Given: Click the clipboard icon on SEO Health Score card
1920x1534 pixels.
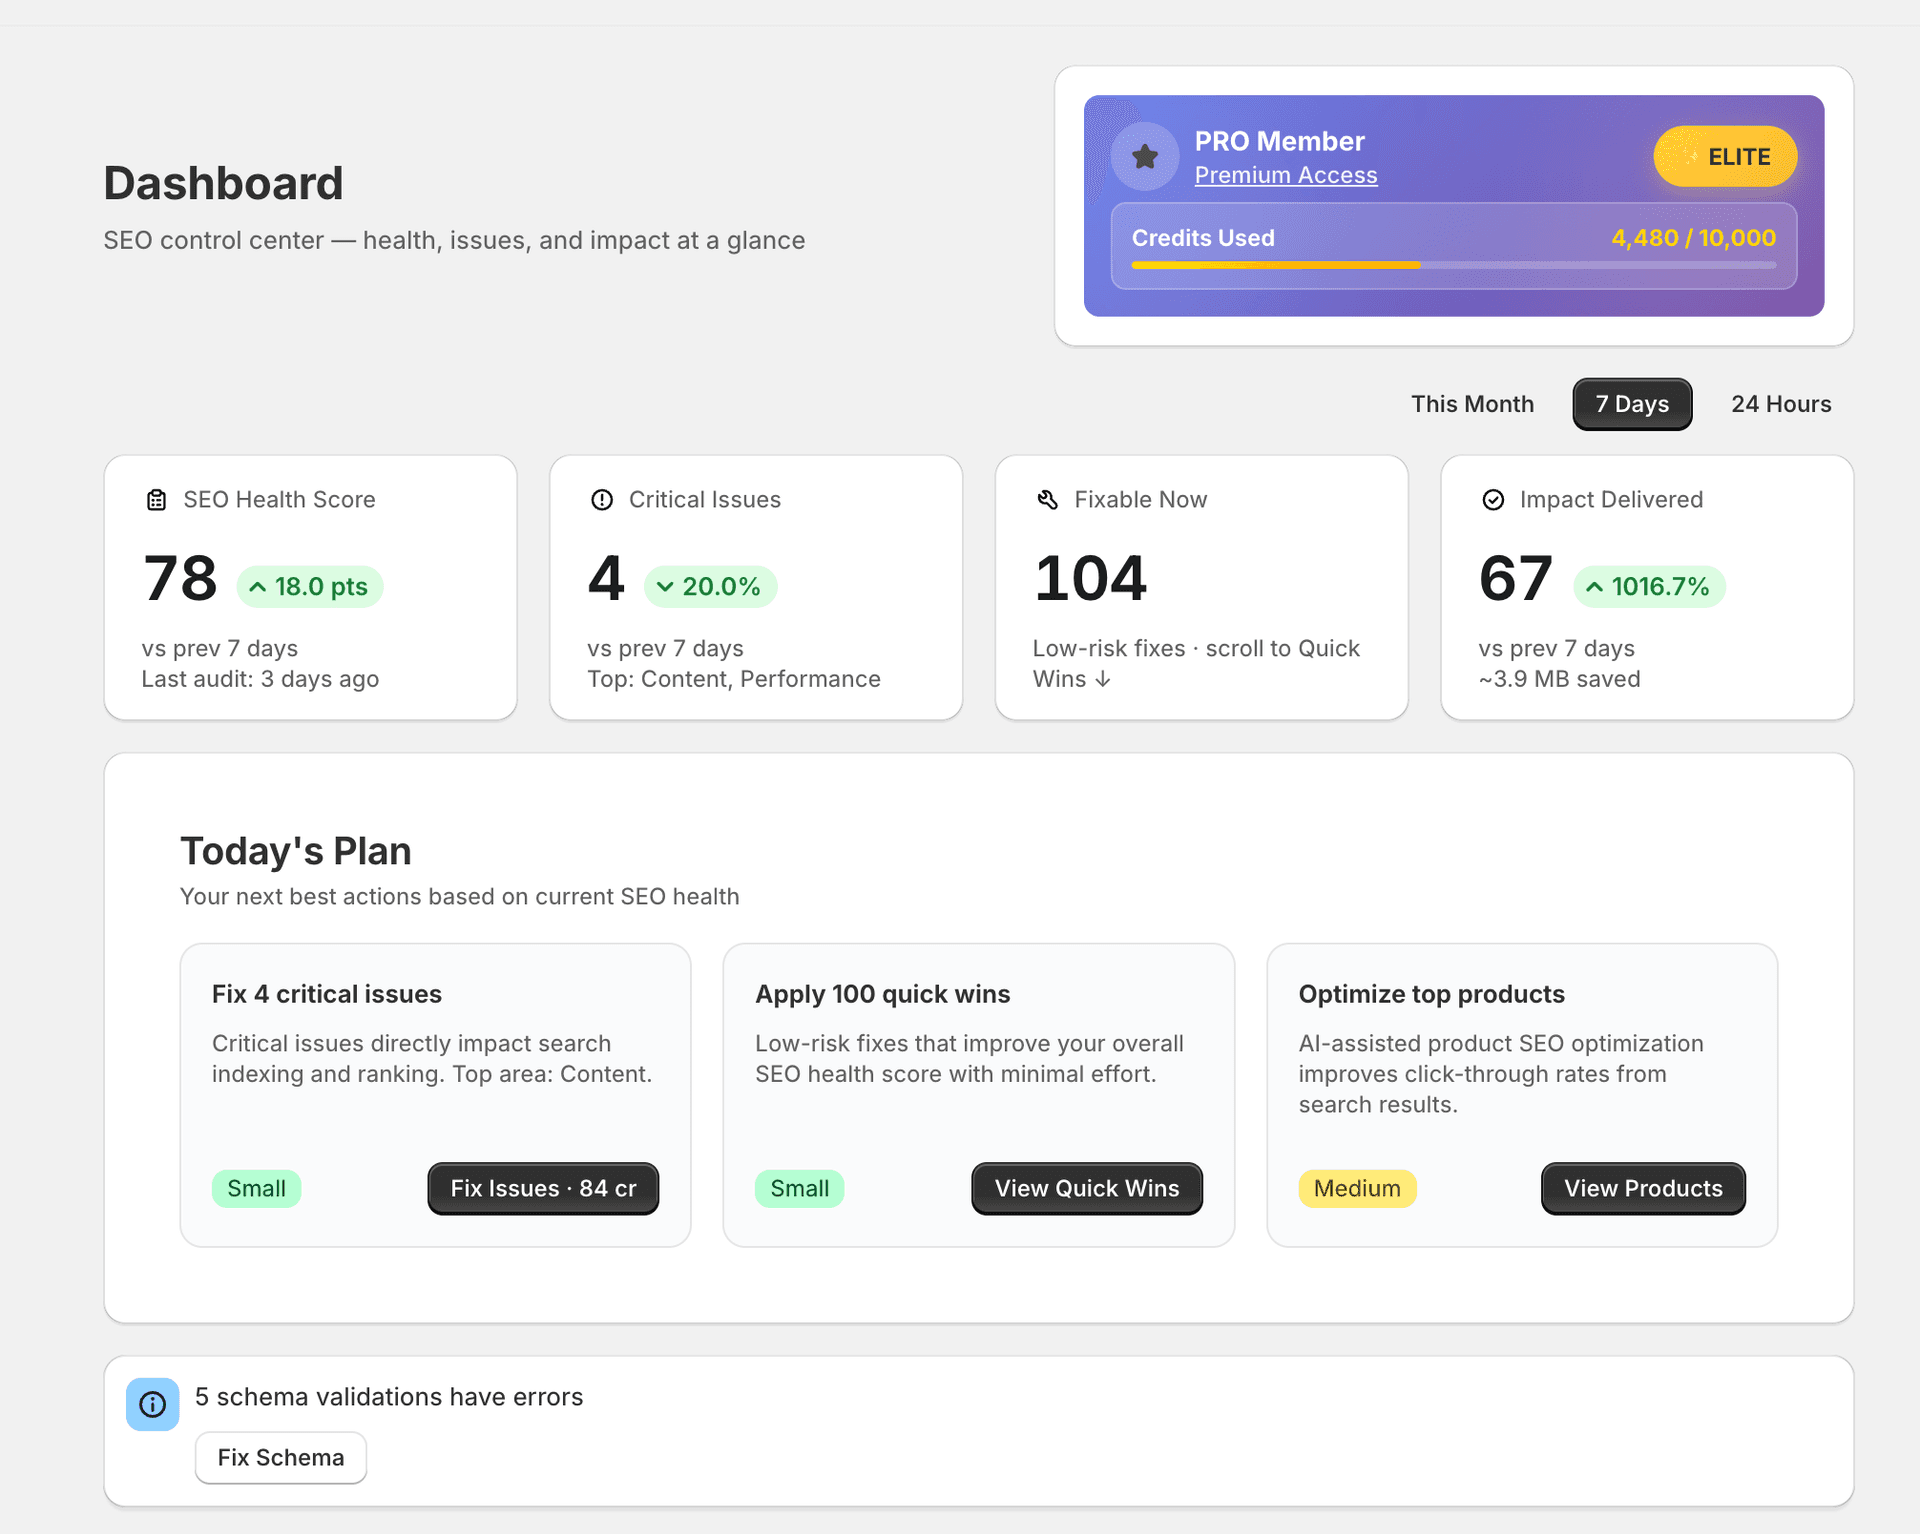Looking at the screenshot, I should [x=156, y=499].
